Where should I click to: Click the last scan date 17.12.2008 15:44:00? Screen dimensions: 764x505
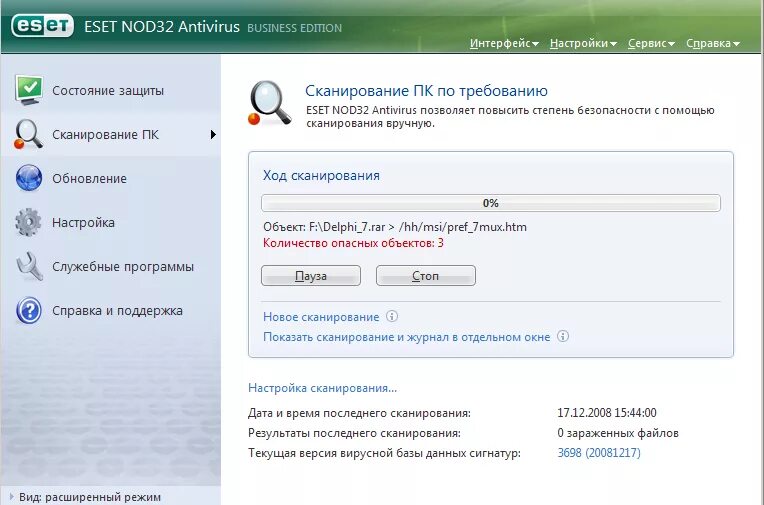[x=607, y=413]
